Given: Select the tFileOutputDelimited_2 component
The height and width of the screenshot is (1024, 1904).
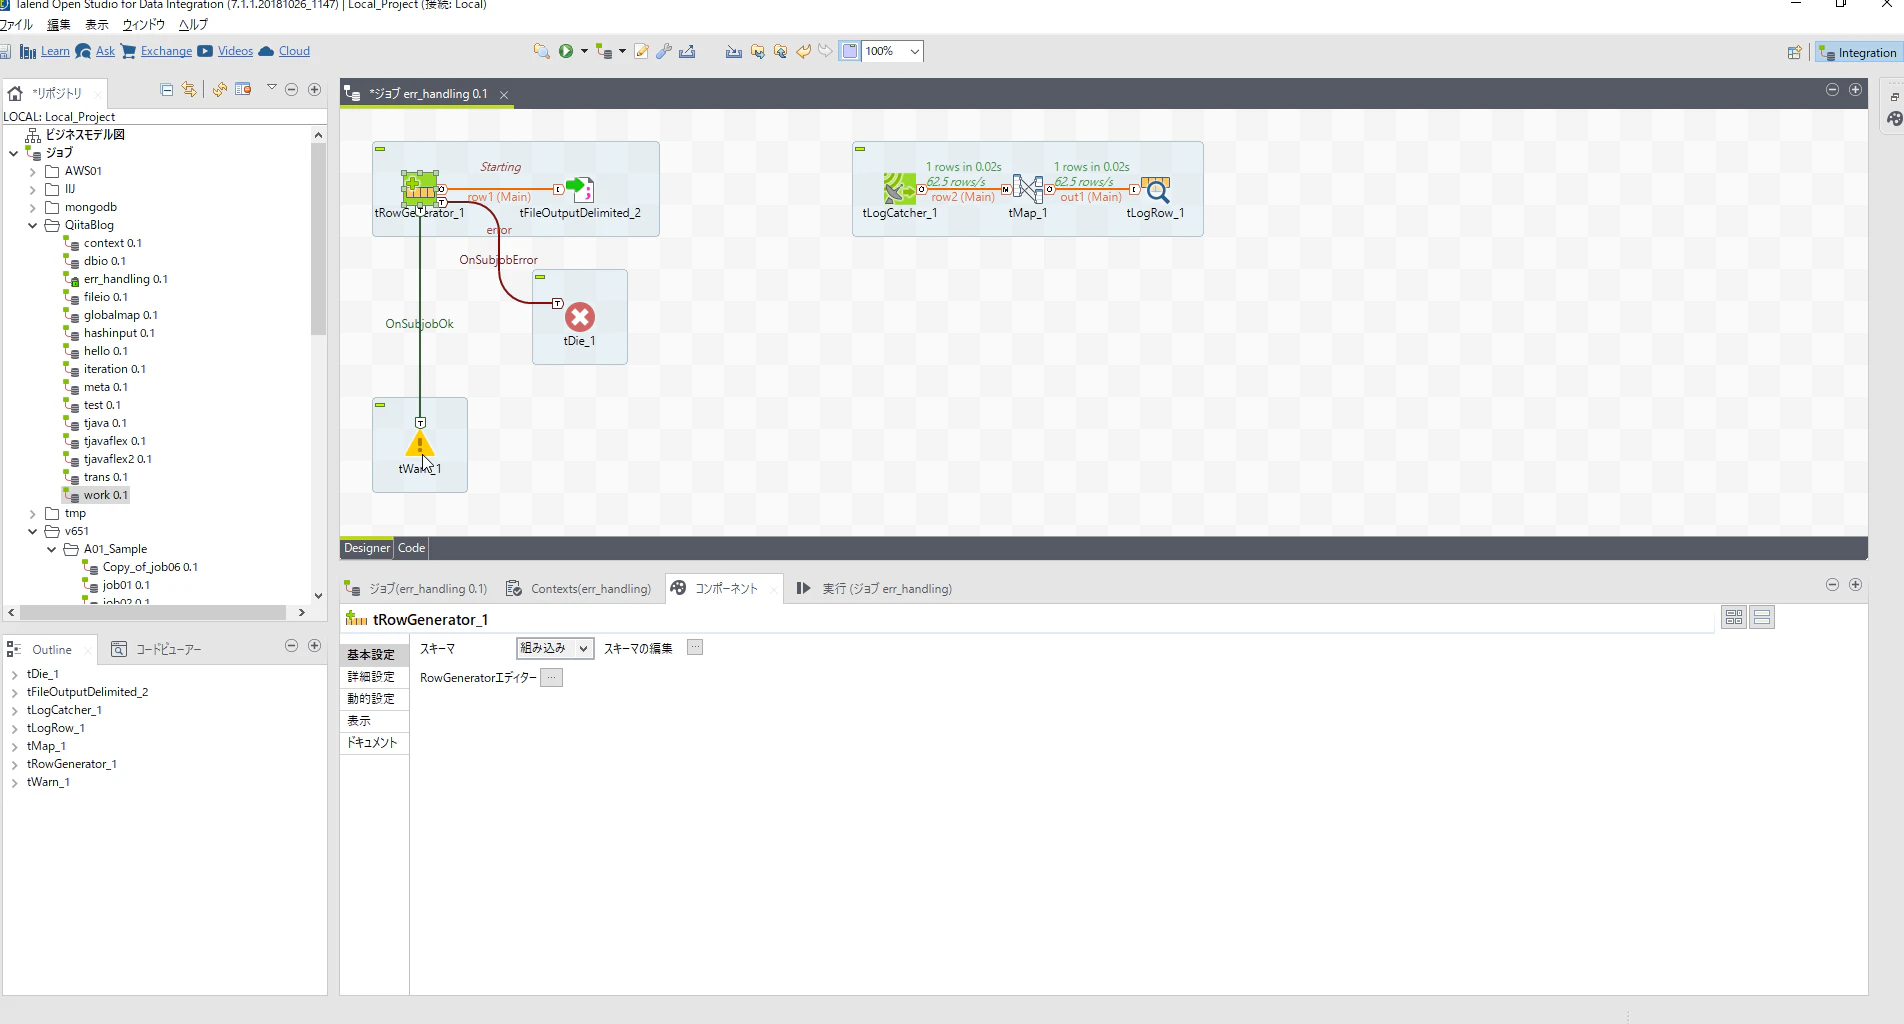Looking at the screenshot, I should pos(580,188).
